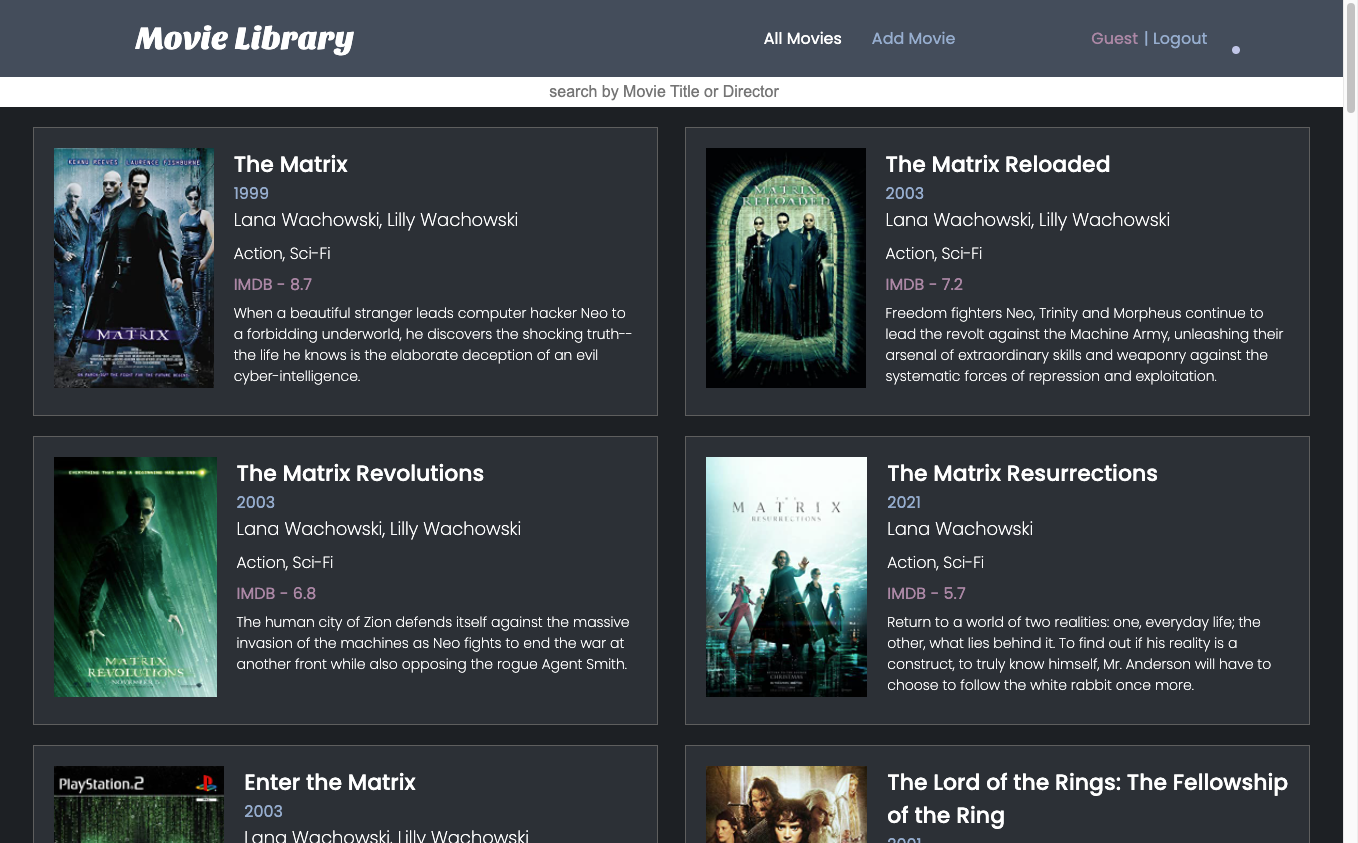
Task: Click 'Action, Sci-Fi' genre in Matrix Reloaded card
Action: [933, 254]
